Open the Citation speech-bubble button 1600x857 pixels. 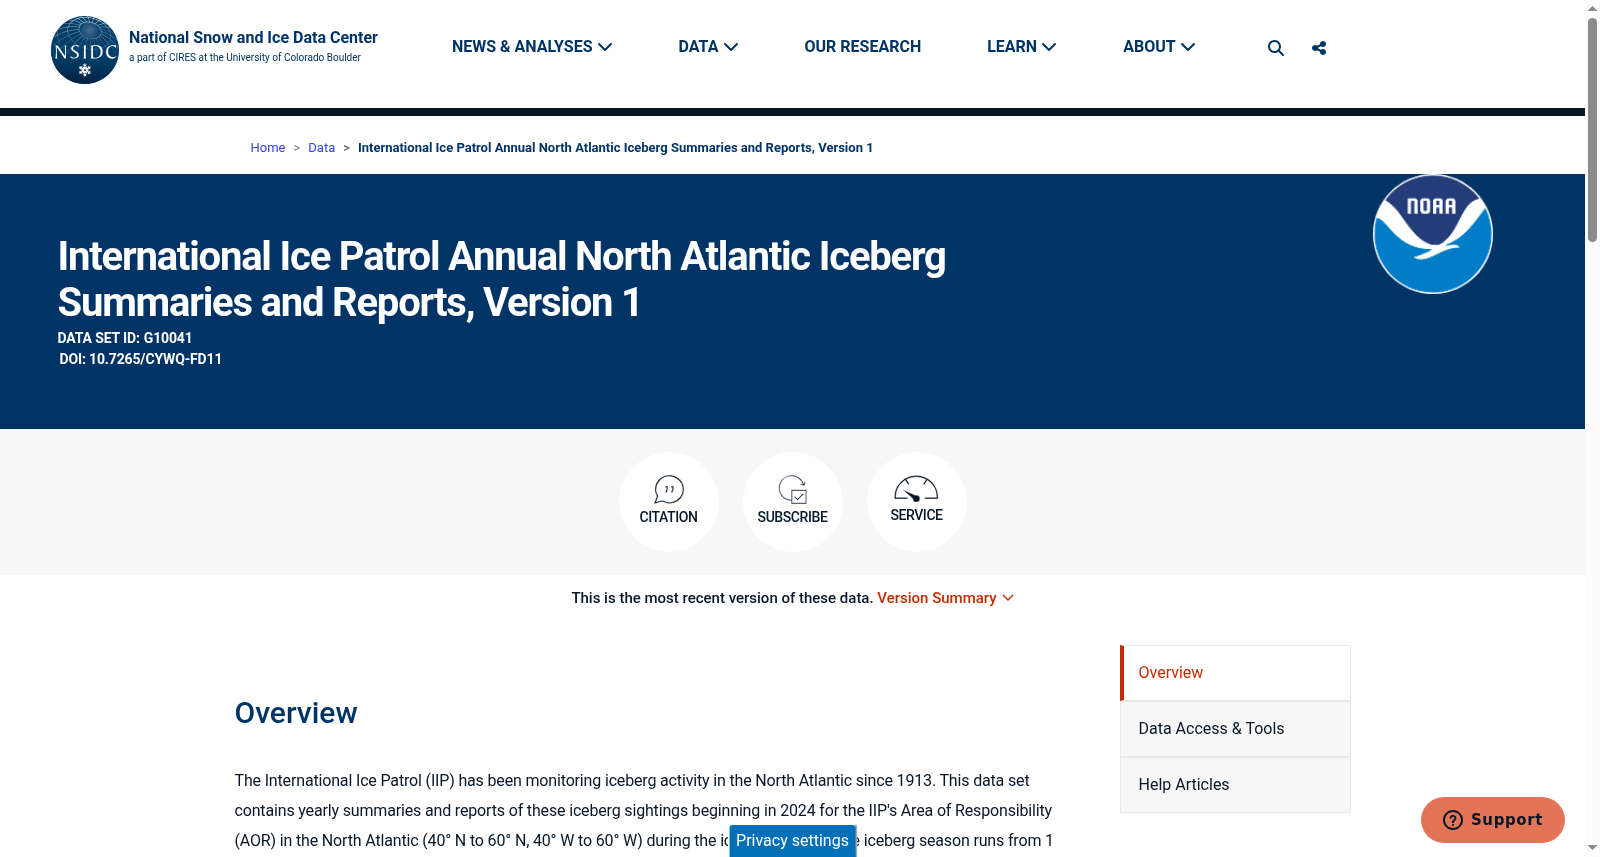(669, 502)
